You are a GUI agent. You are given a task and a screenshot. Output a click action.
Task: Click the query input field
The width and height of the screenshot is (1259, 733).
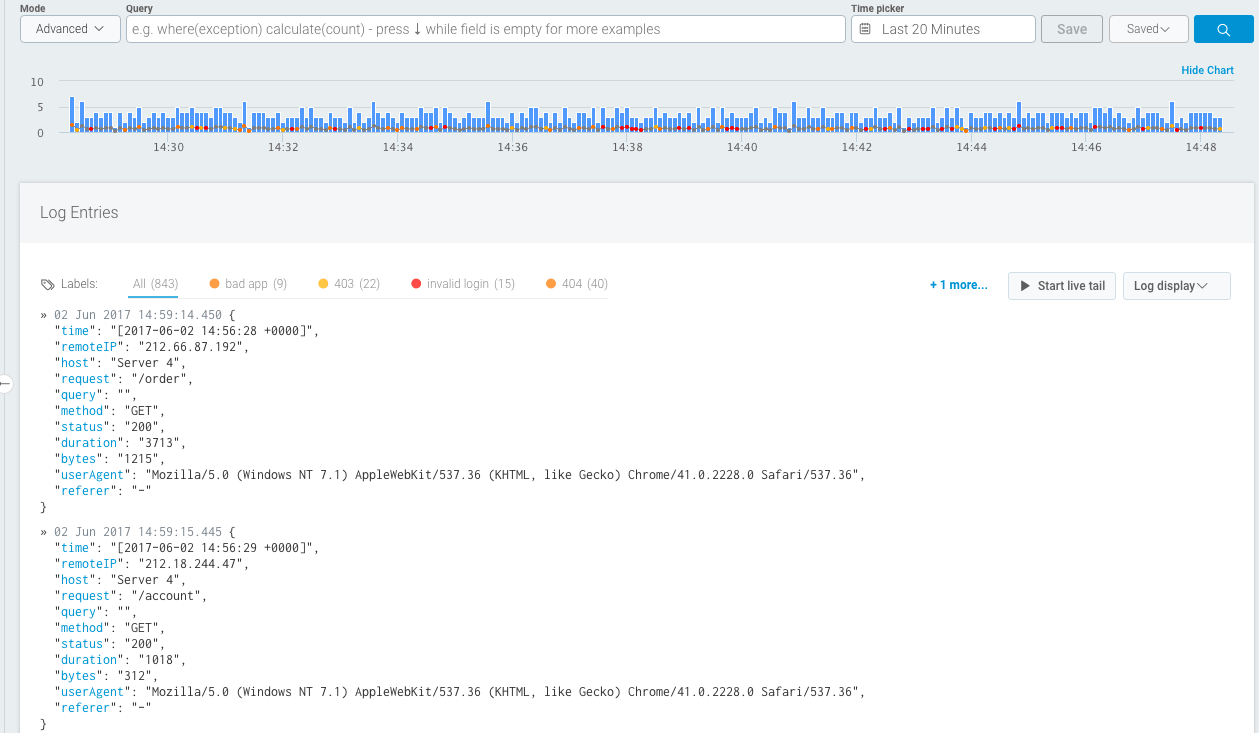click(485, 29)
